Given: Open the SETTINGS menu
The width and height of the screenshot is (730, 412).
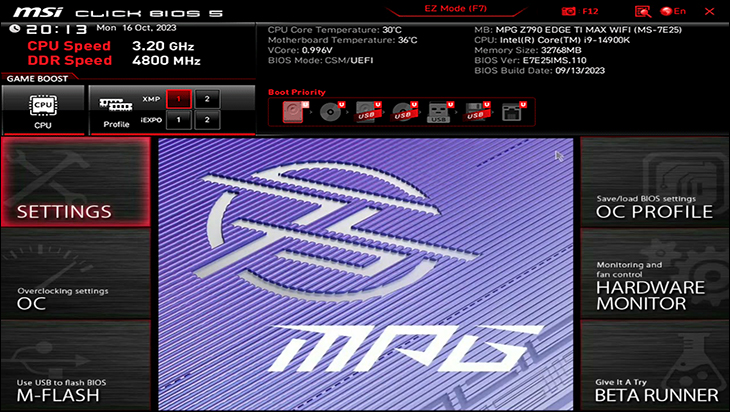Looking at the screenshot, I should pyautogui.click(x=76, y=182).
